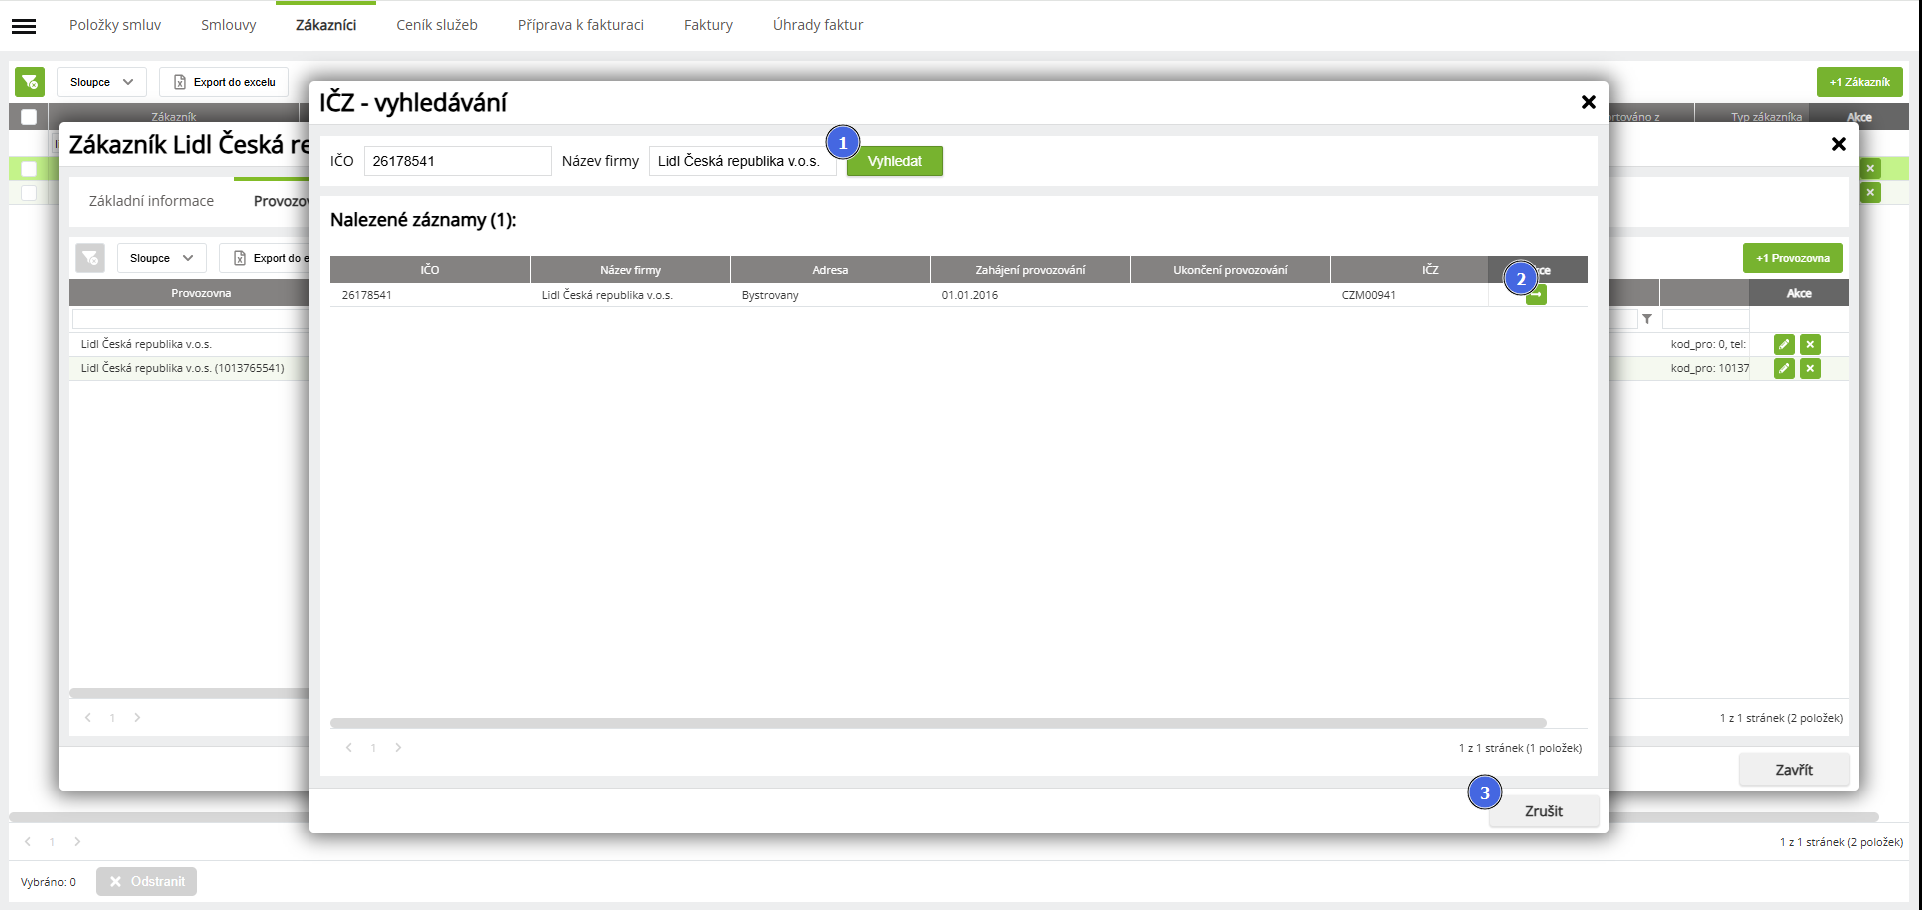Edit the provozovna row with kod_pro: 10137
The image size is (1922, 910).
tap(1784, 368)
